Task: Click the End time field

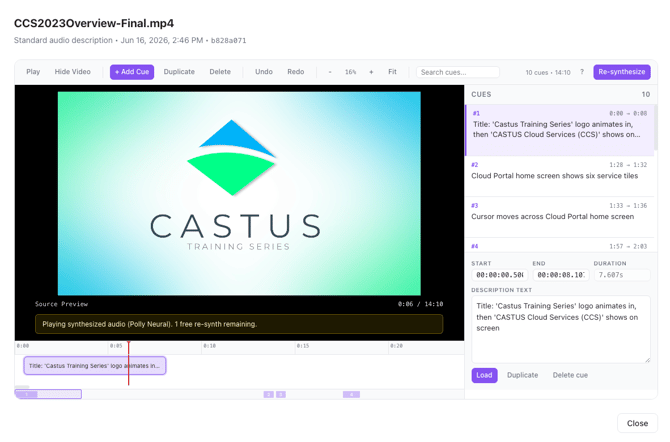Action: pyautogui.click(x=561, y=275)
